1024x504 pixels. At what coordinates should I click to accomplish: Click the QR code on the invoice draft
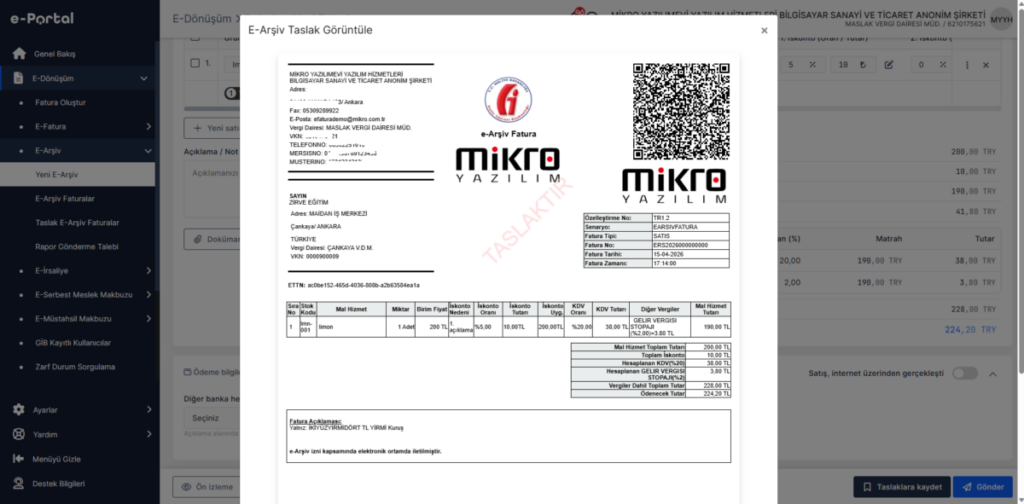pos(680,112)
